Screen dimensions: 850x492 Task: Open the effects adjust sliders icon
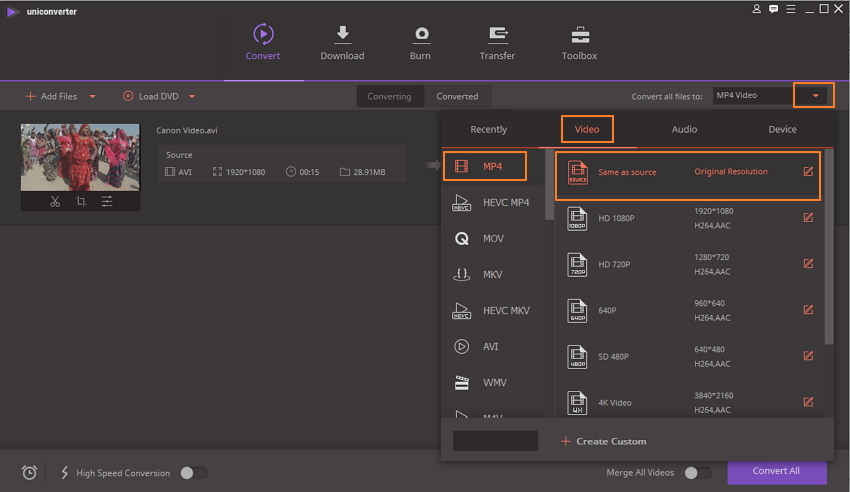[107, 202]
